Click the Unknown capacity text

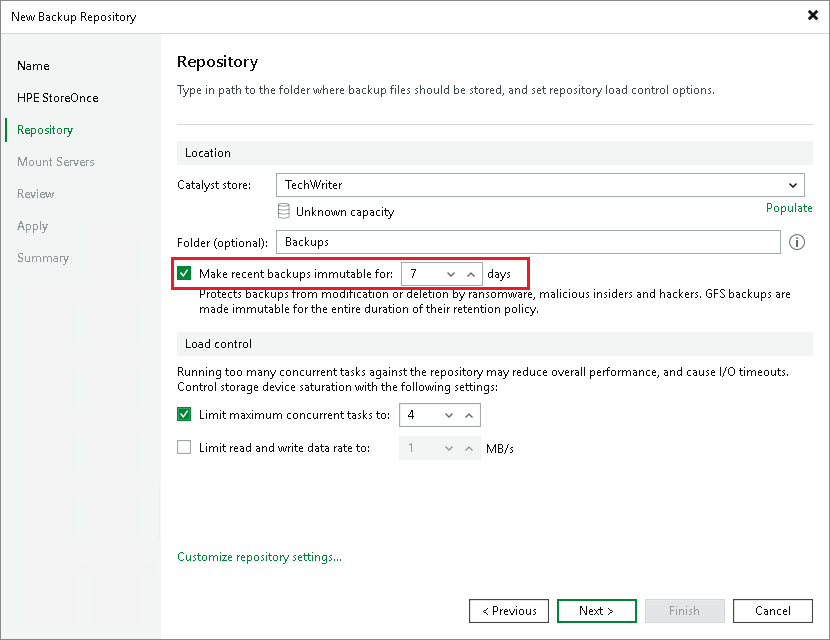pyautogui.click(x=345, y=212)
